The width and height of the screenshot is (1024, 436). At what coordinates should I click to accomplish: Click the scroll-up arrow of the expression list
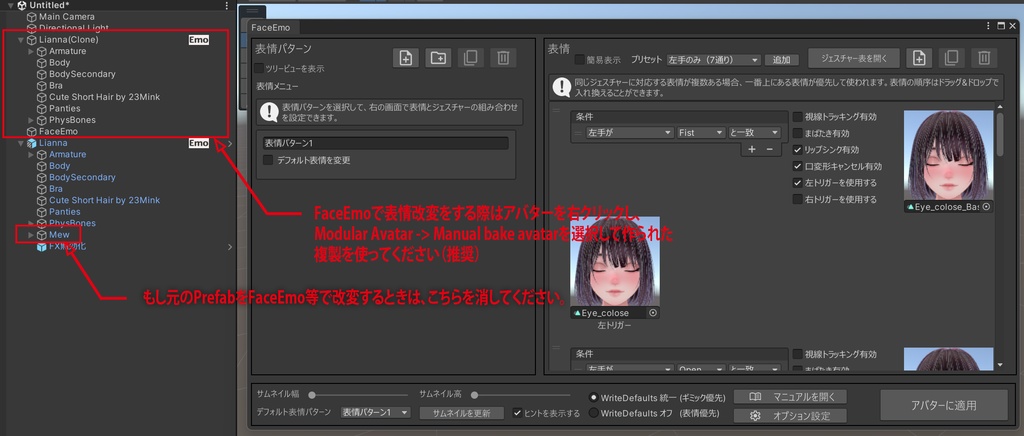999,106
